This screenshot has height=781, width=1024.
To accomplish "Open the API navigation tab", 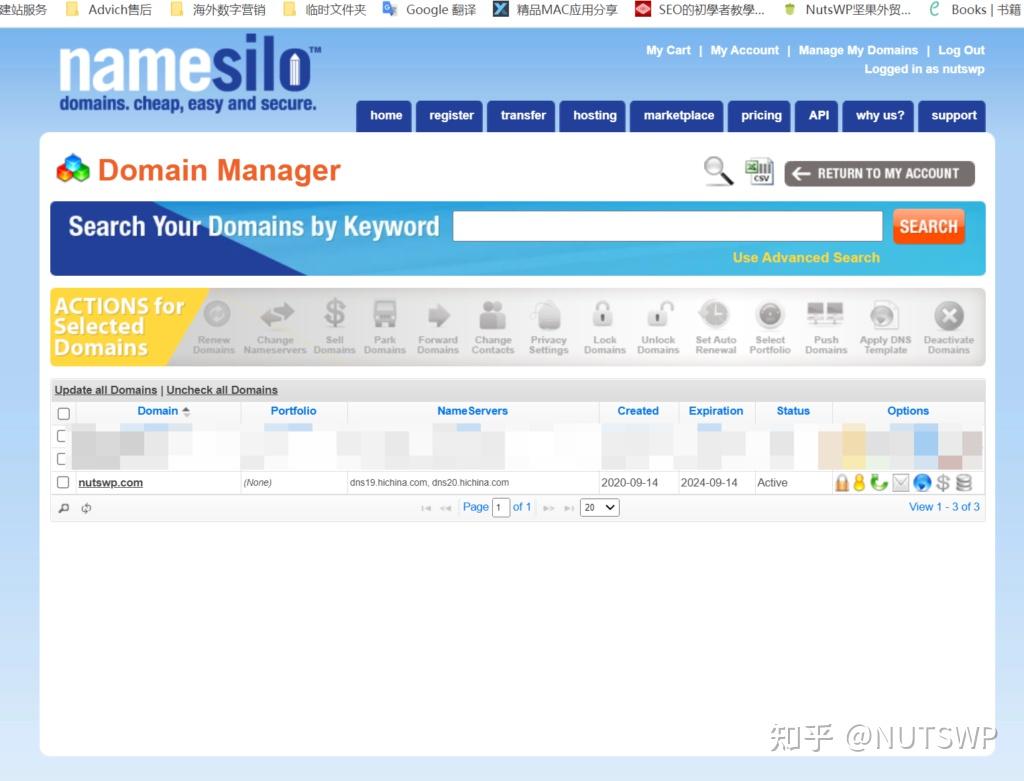I will click(x=818, y=116).
